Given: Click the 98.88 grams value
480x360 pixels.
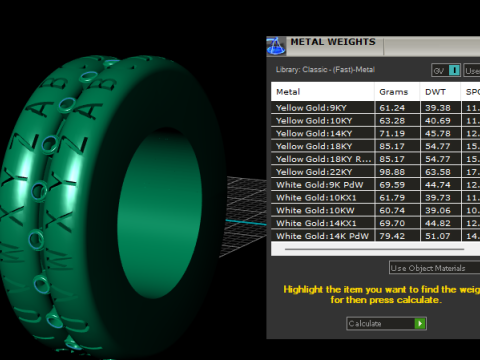Looking at the screenshot, I should tap(392, 172).
